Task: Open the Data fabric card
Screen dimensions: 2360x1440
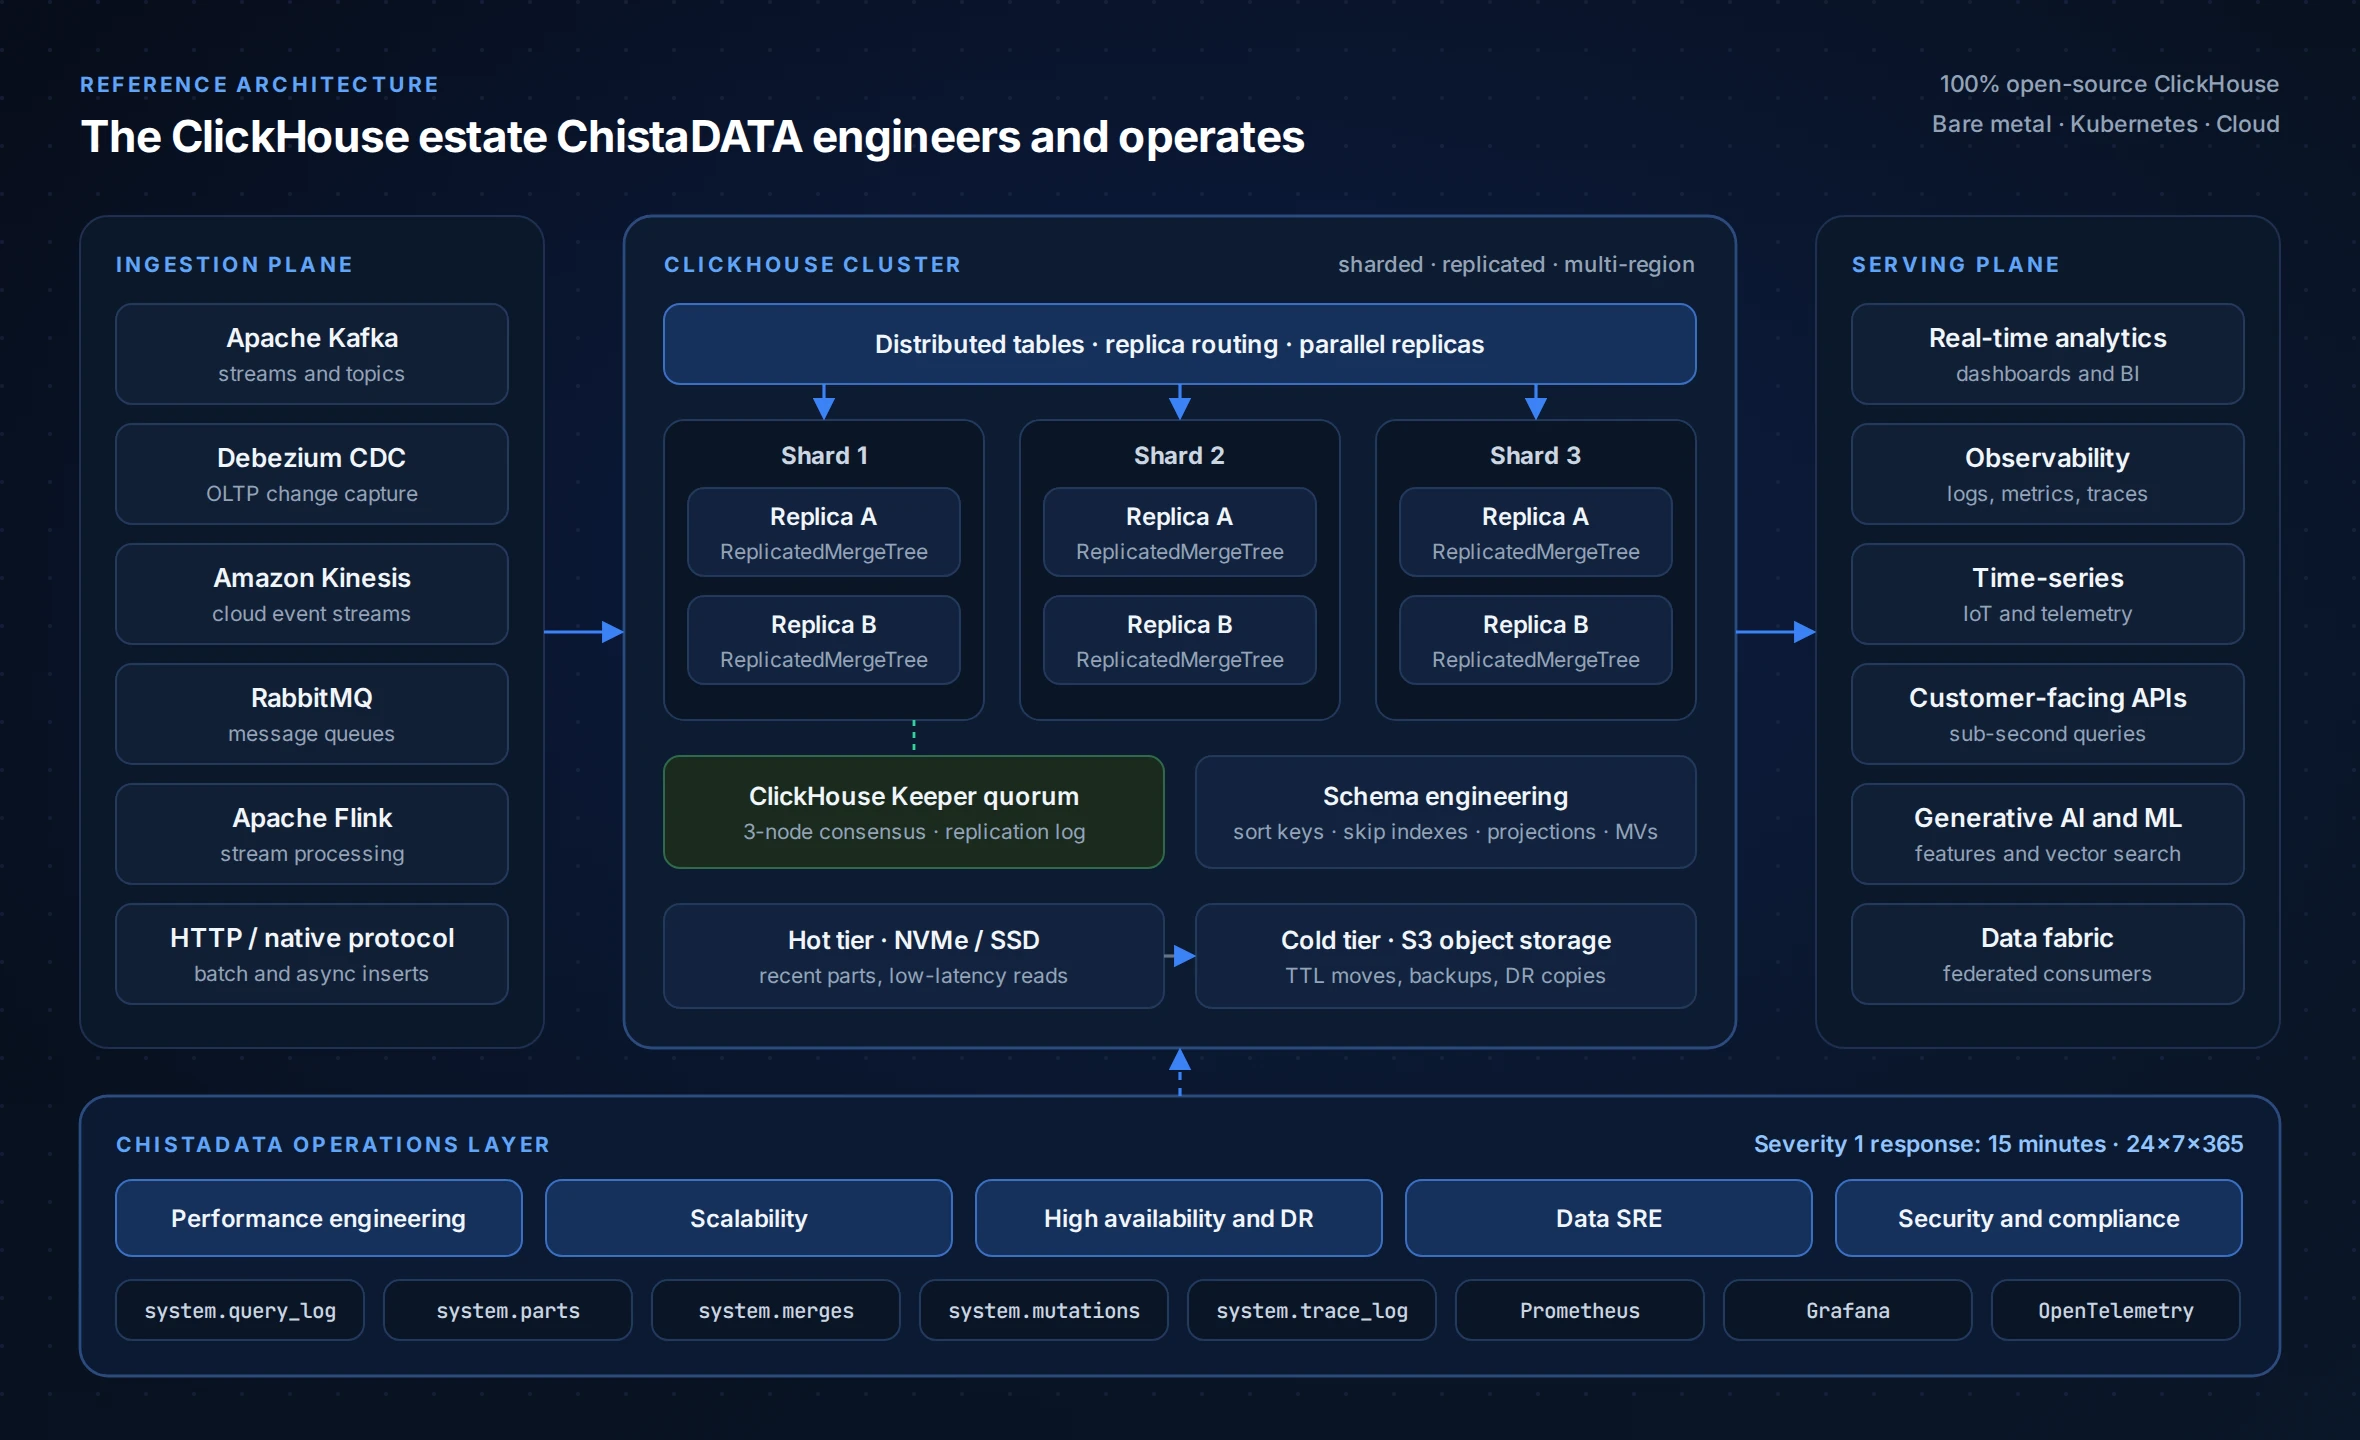Action: click(x=2048, y=954)
